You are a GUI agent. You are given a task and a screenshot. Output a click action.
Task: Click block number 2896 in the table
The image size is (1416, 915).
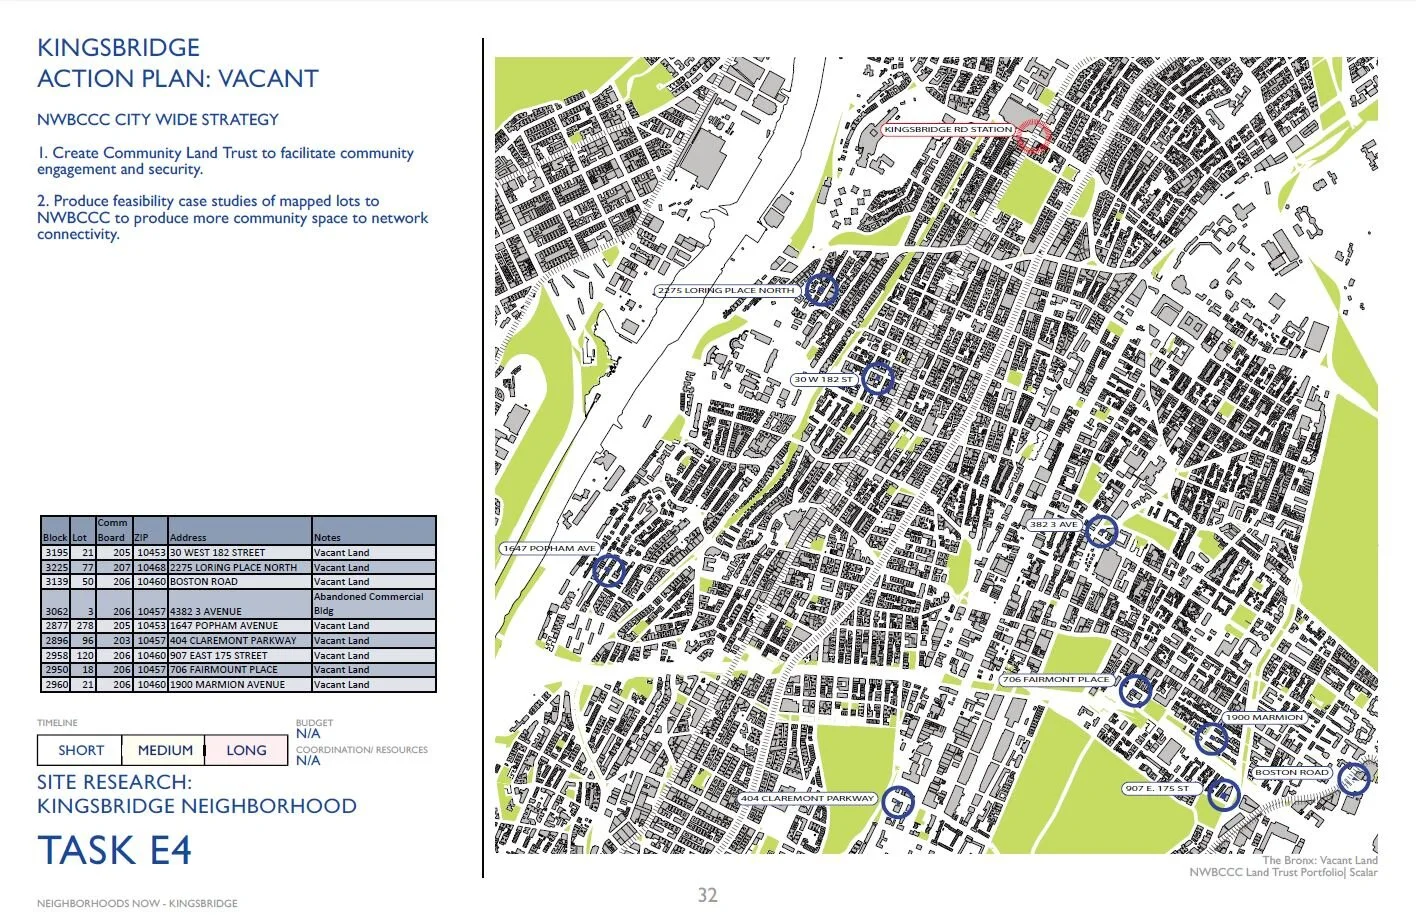[56, 640]
